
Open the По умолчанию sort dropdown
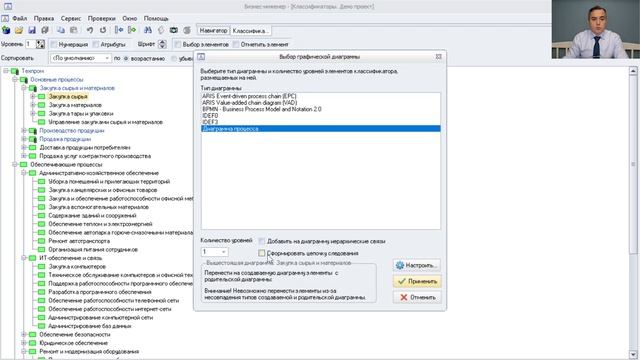click(81, 58)
